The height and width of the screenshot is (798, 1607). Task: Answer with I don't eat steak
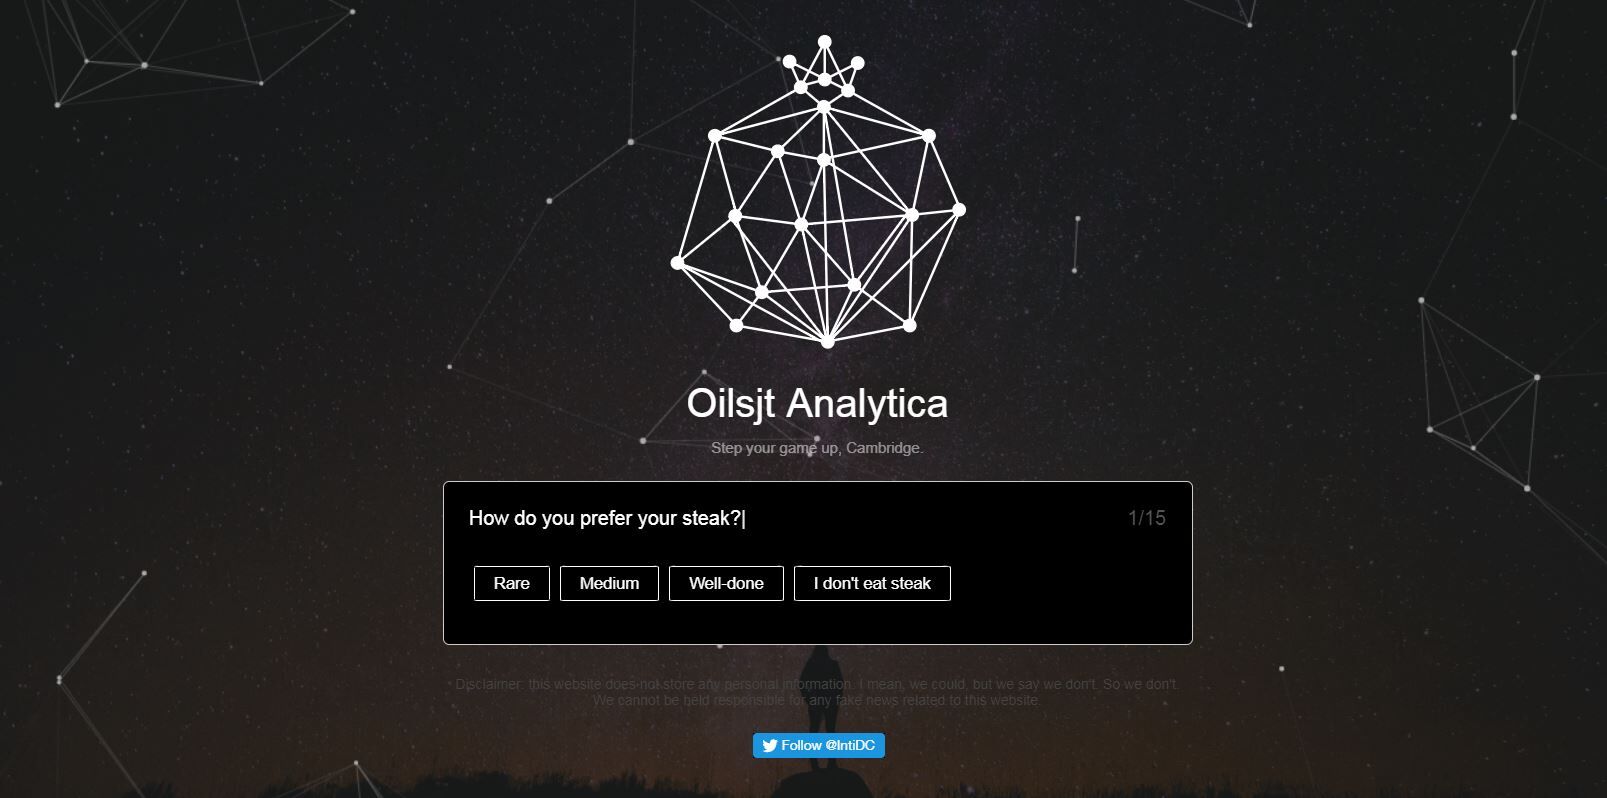point(872,583)
